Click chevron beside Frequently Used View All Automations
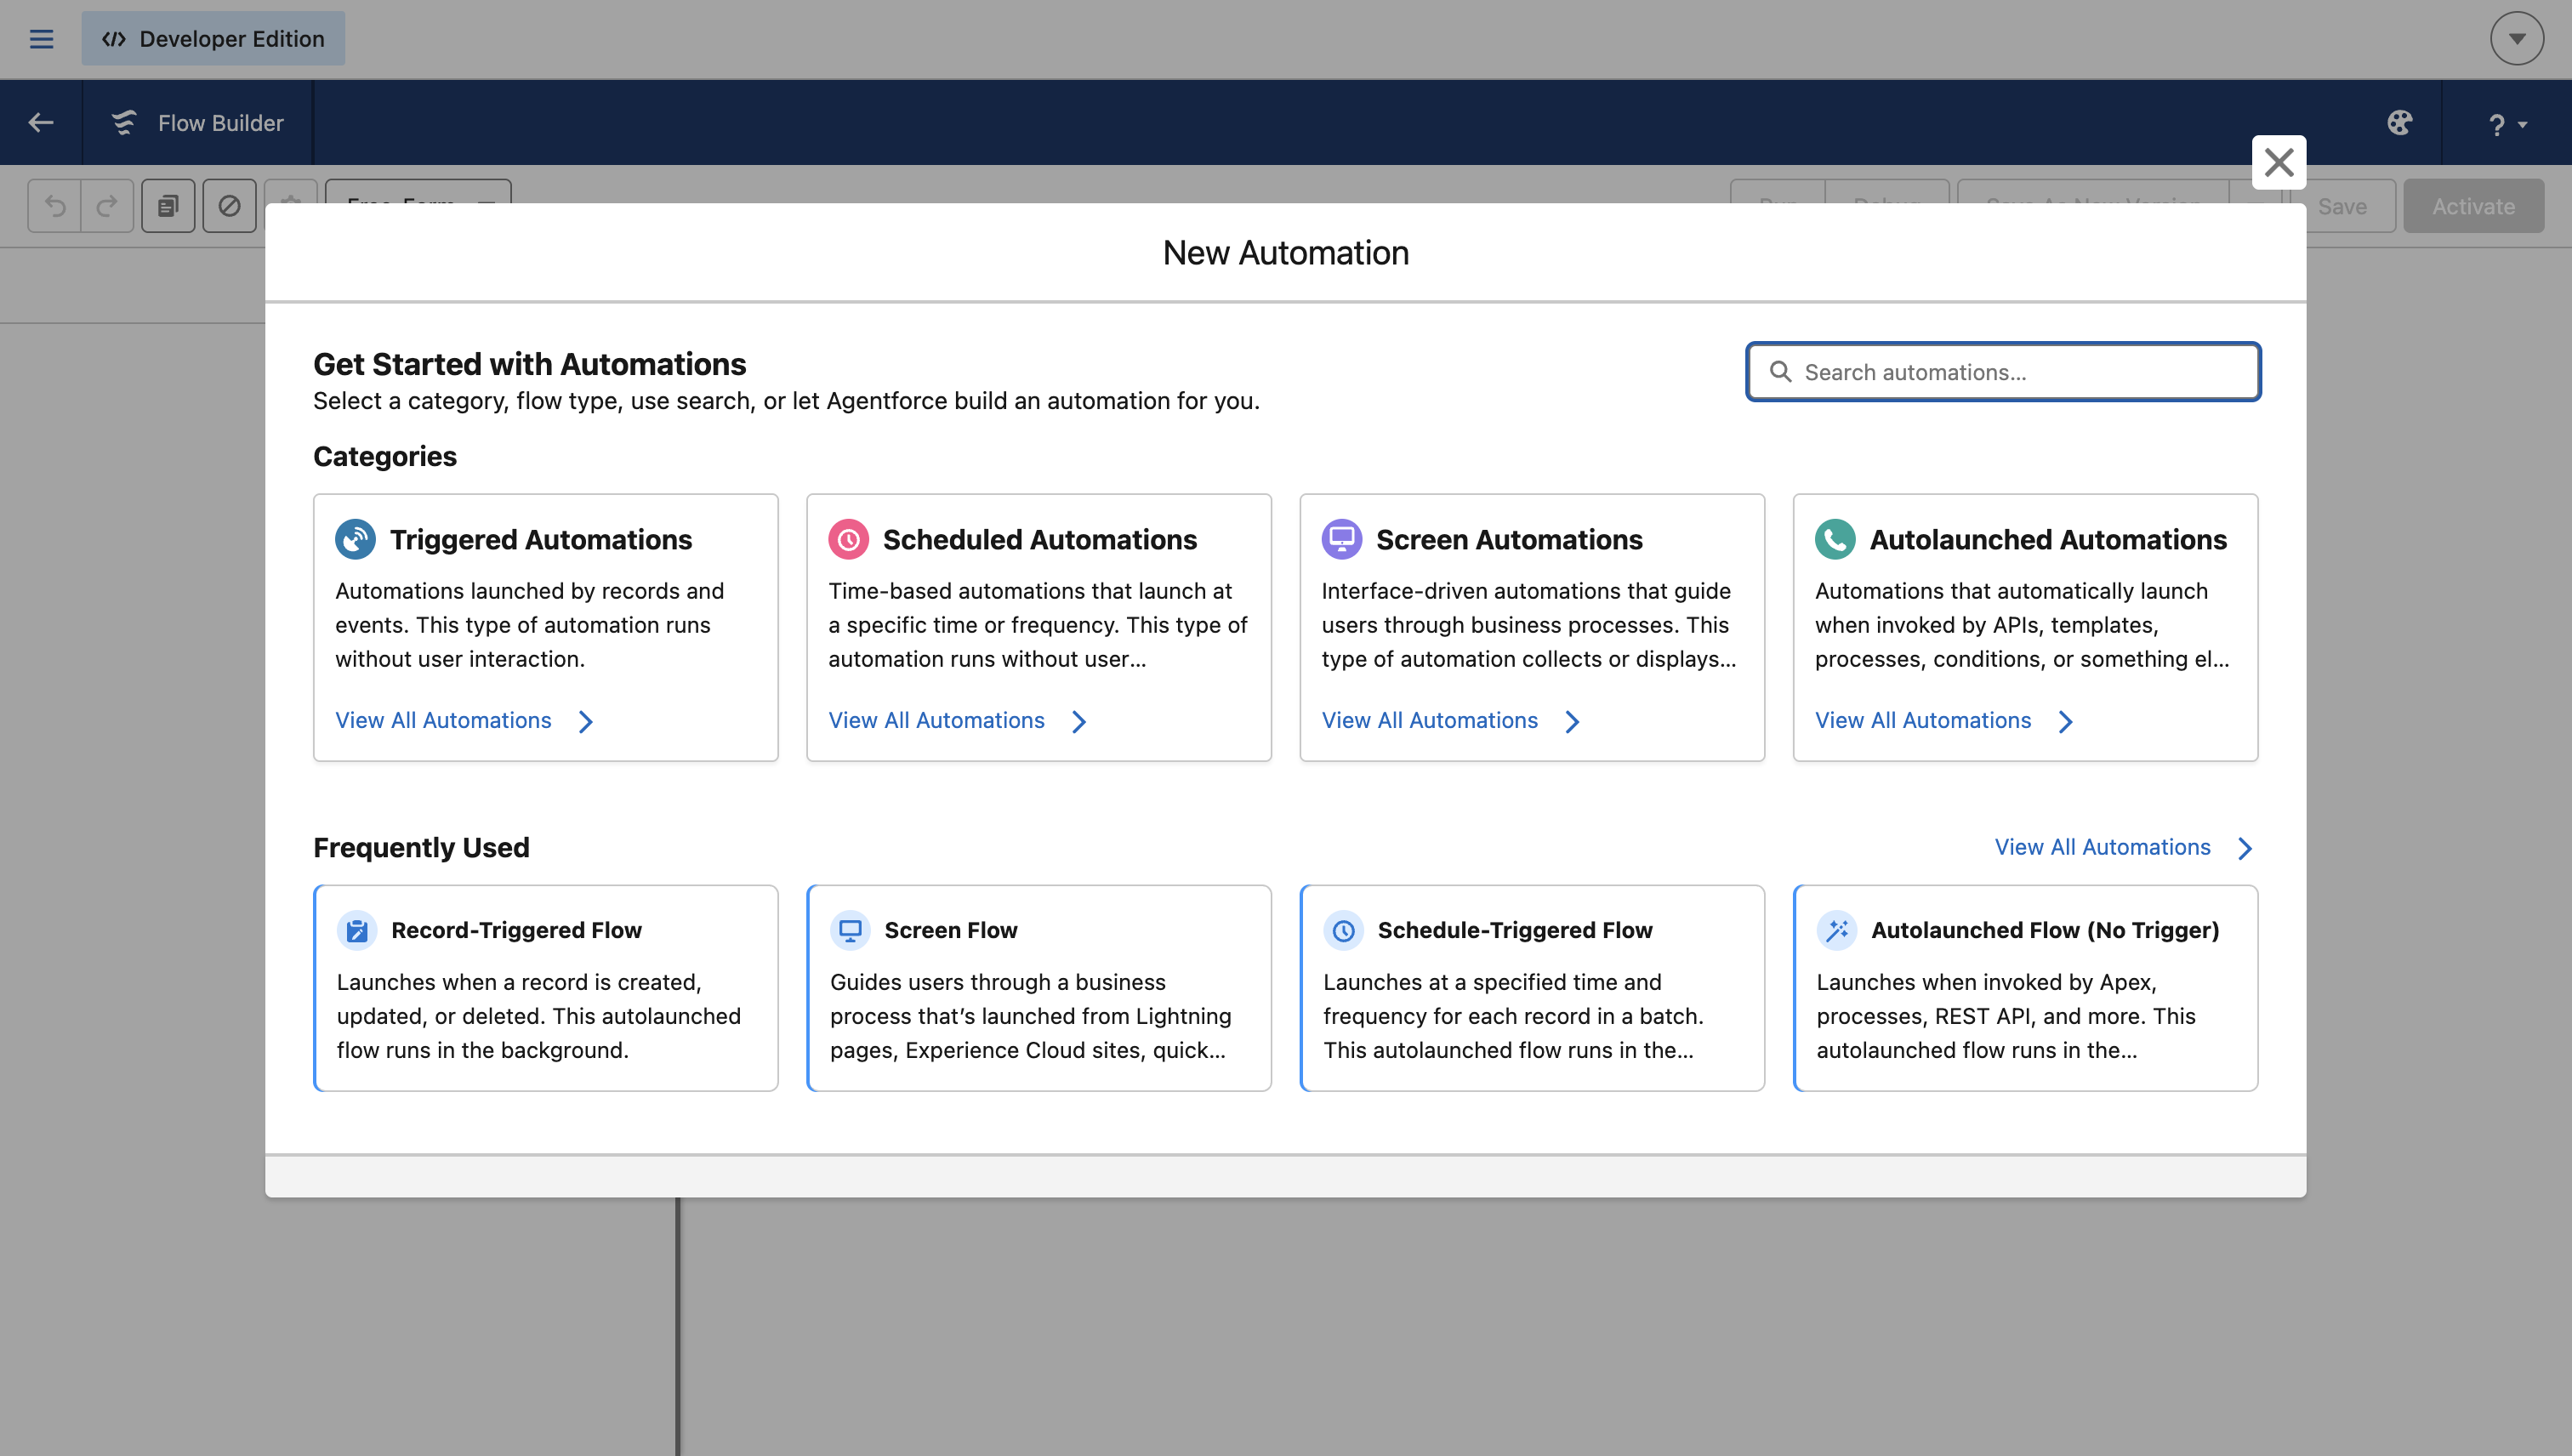 click(2245, 848)
